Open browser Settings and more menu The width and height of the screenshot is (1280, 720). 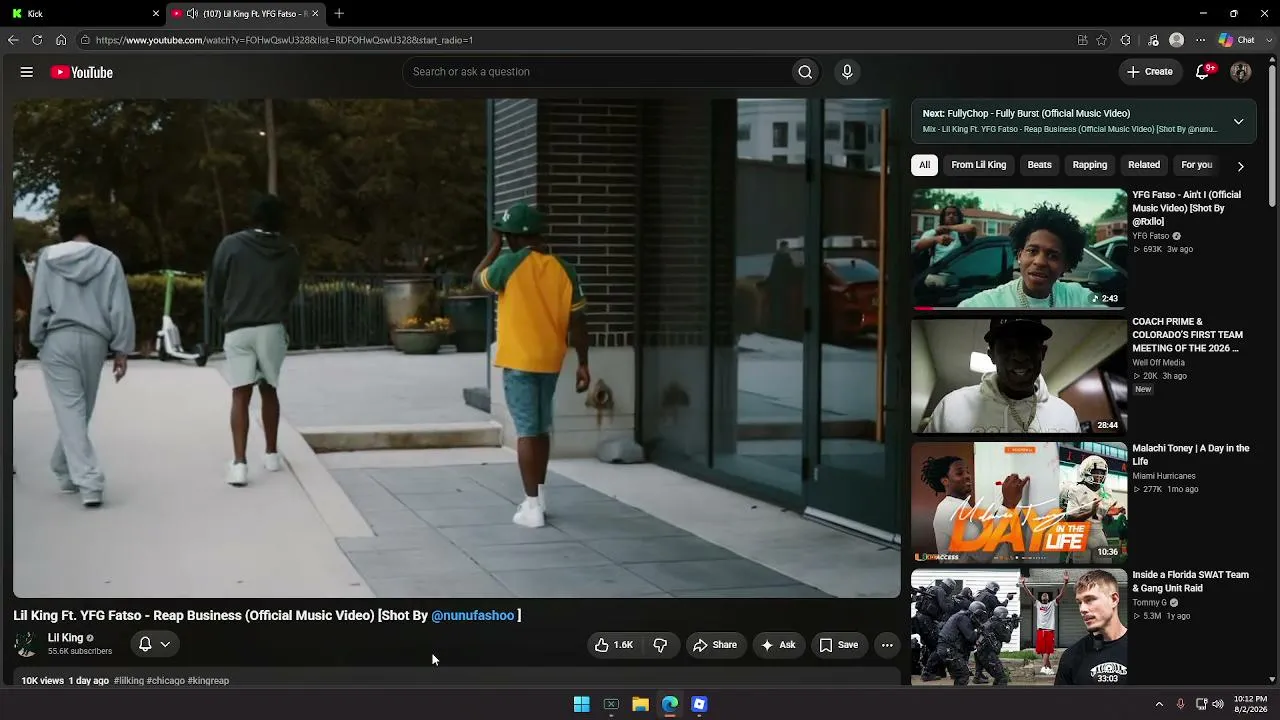coord(1201,40)
